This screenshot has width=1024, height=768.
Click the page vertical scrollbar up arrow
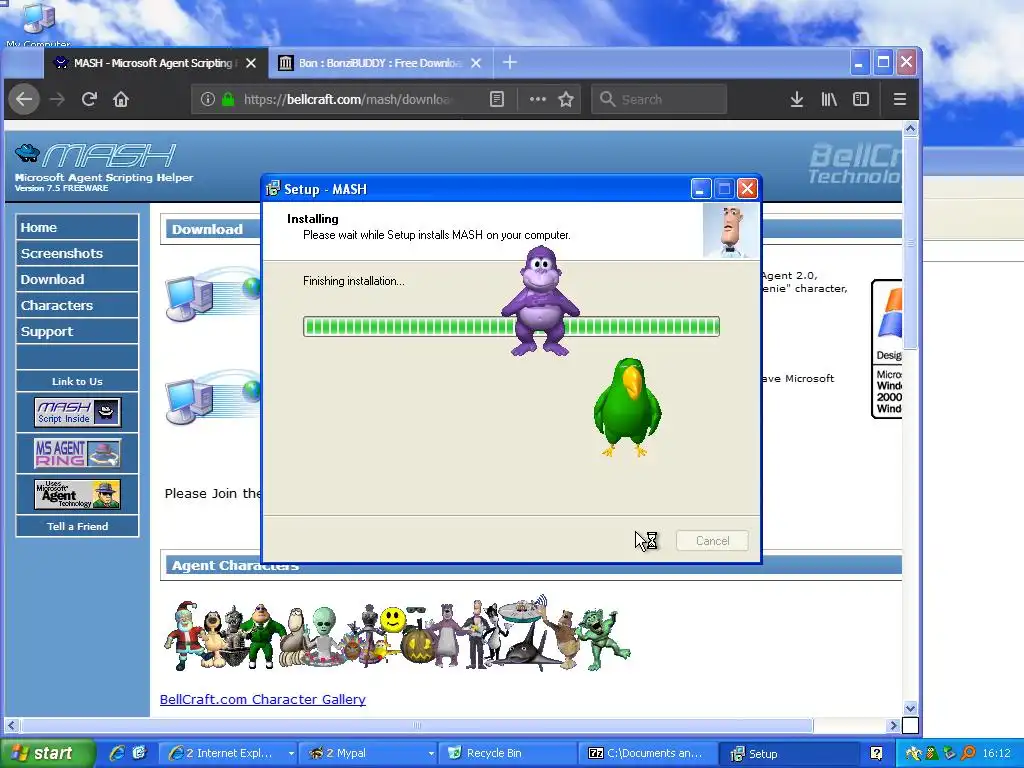[x=910, y=129]
